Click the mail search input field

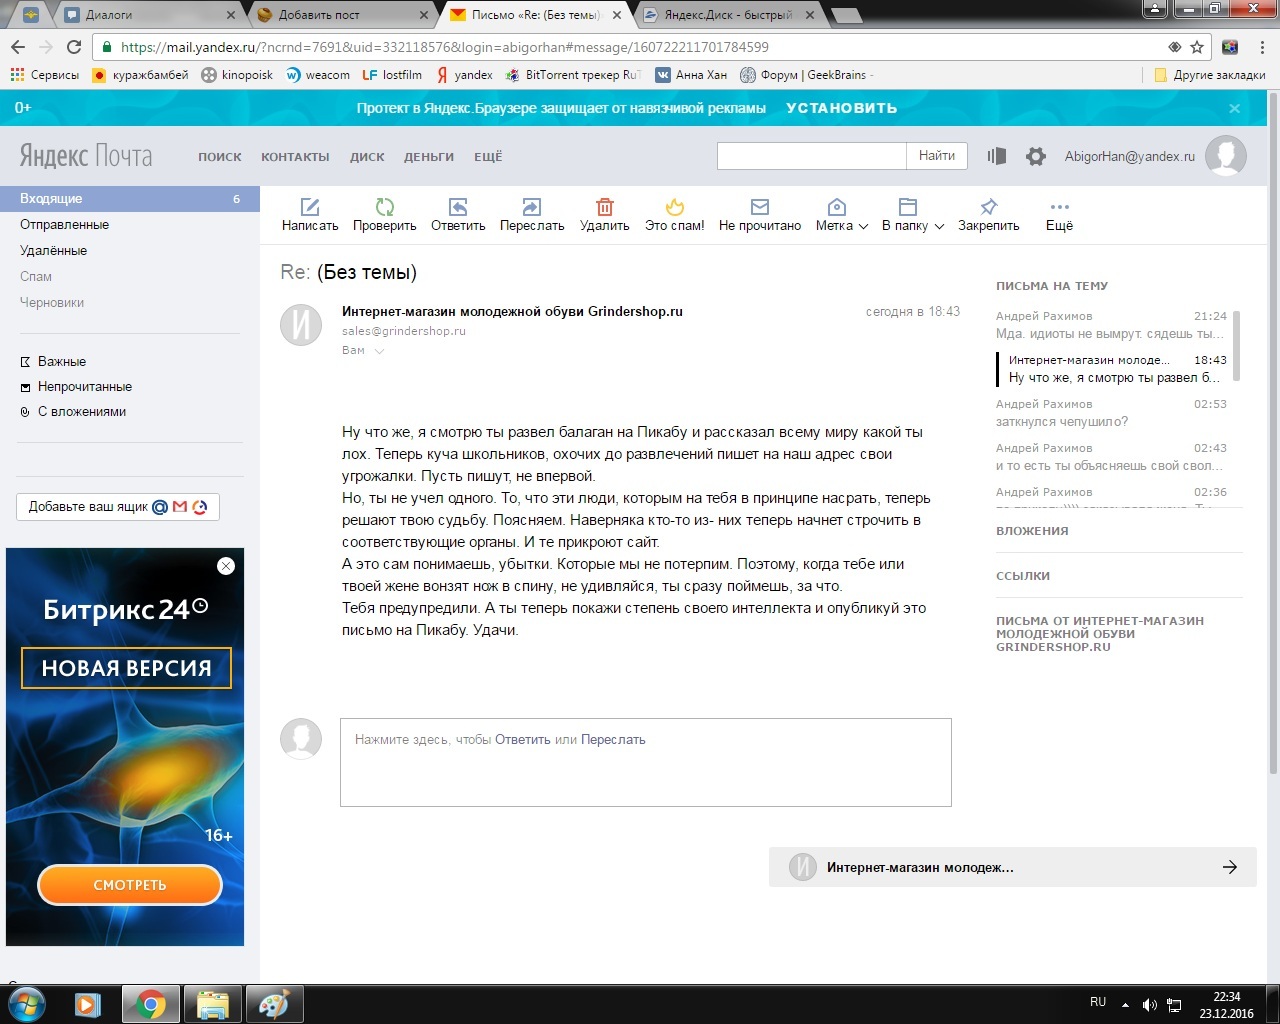(x=812, y=155)
